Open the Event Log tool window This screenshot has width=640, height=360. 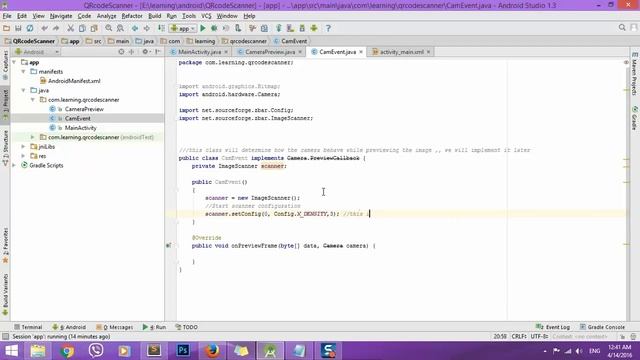point(553,327)
